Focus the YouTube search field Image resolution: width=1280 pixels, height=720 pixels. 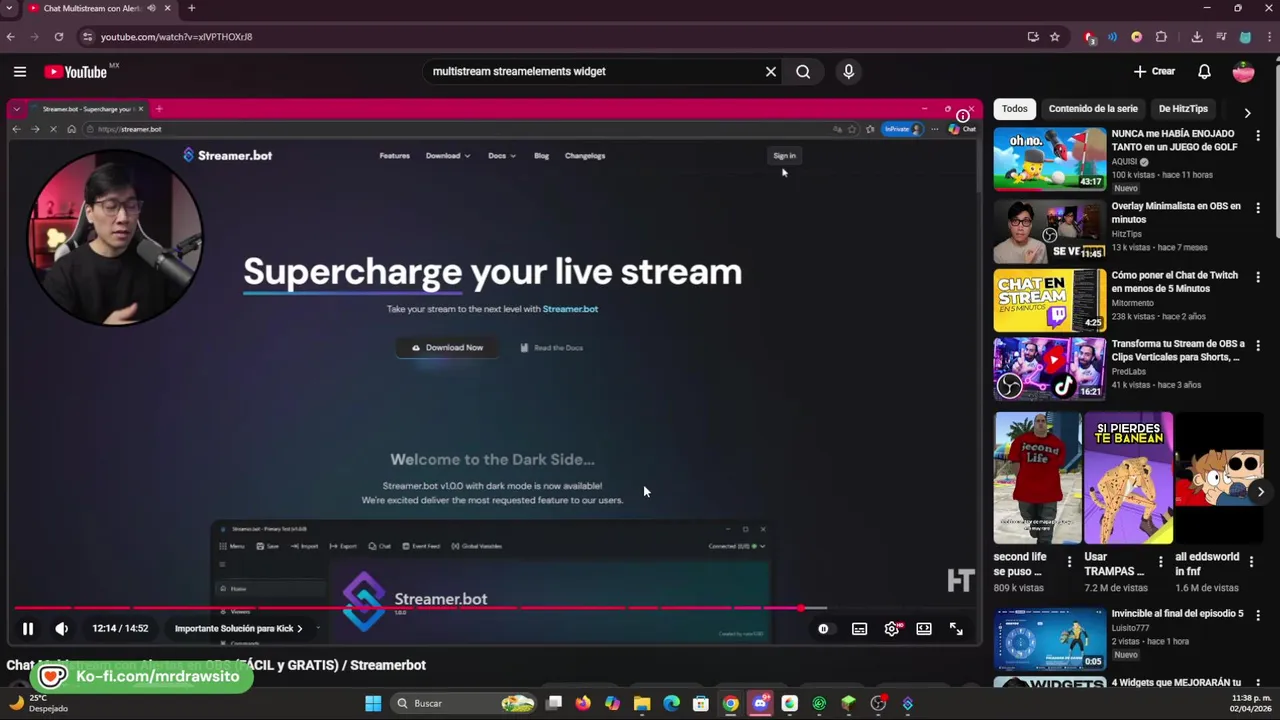tap(595, 71)
